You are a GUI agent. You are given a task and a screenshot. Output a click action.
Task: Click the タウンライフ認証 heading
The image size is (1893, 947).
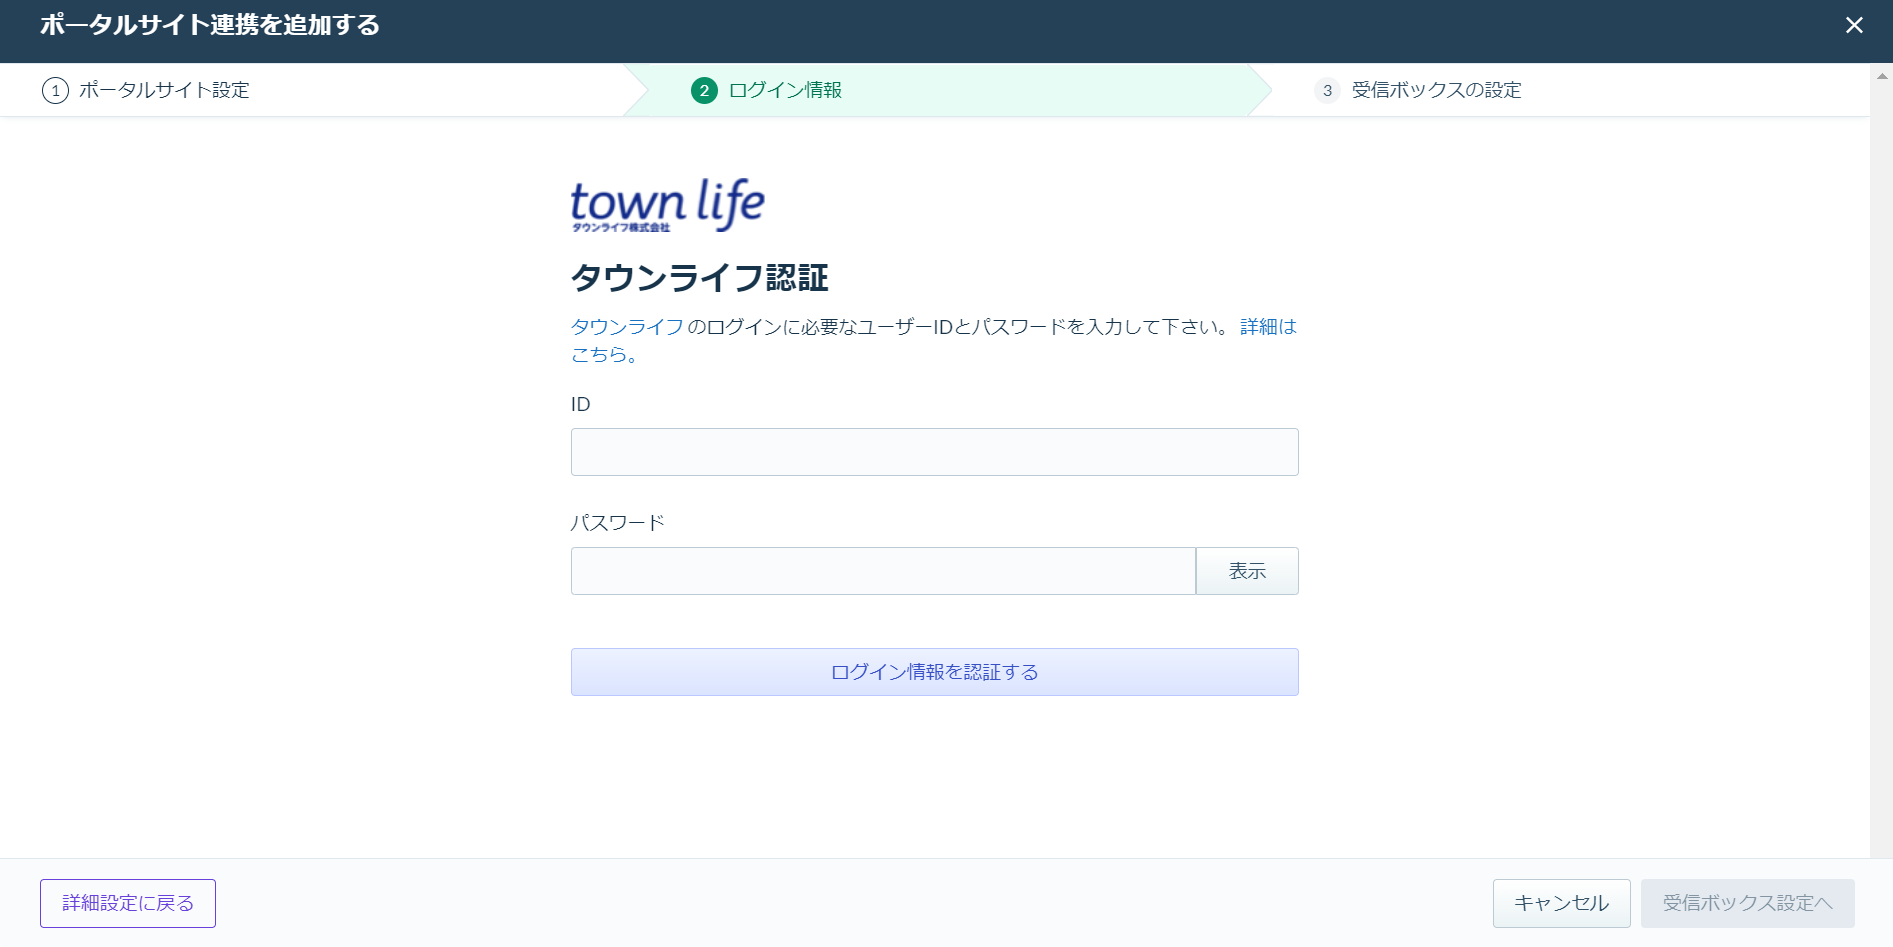tap(699, 277)
